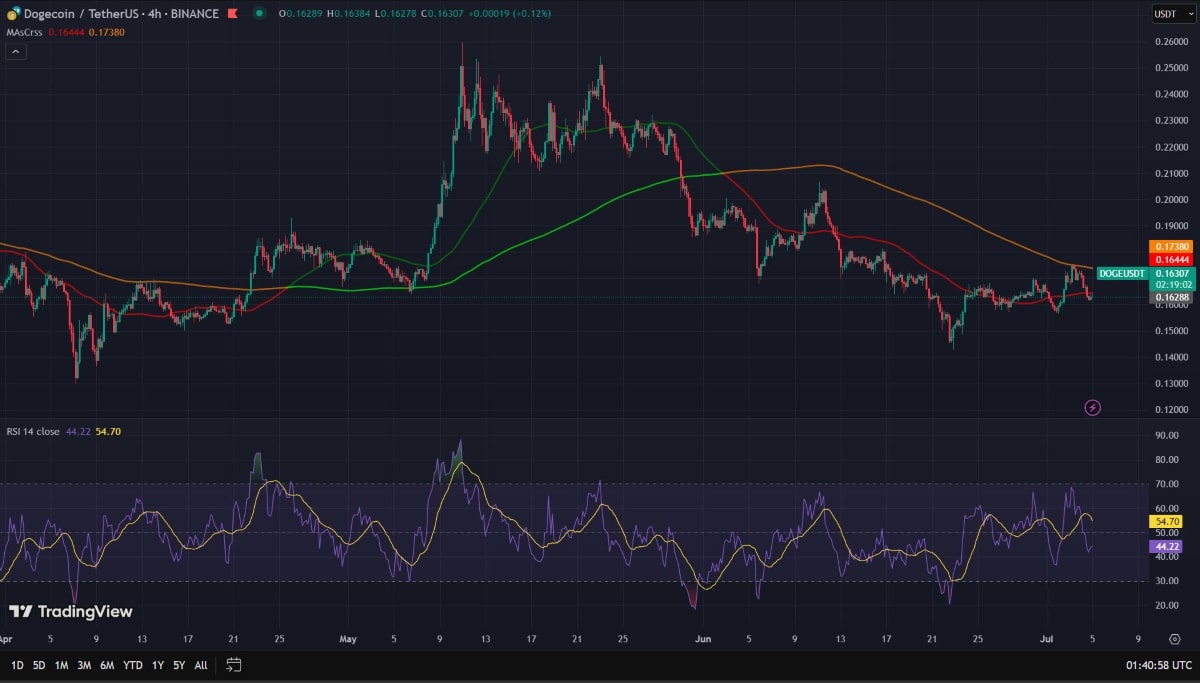1200x683 pixels.
Task: Select the 1M time range
Action: [62, 665]
